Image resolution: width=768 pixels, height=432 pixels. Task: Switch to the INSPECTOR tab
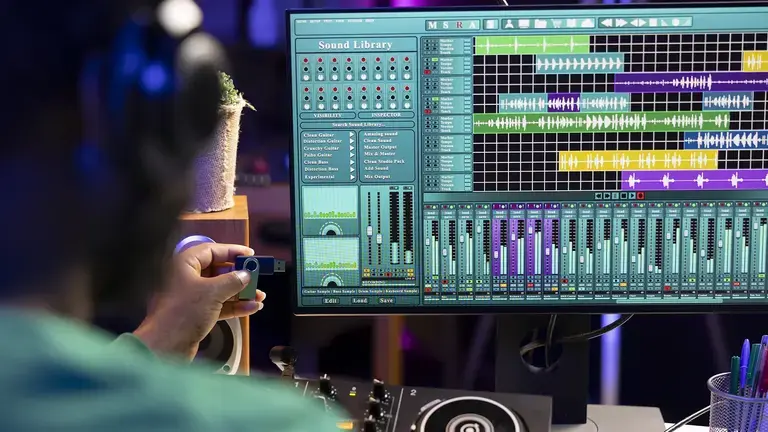click(386, 116)
